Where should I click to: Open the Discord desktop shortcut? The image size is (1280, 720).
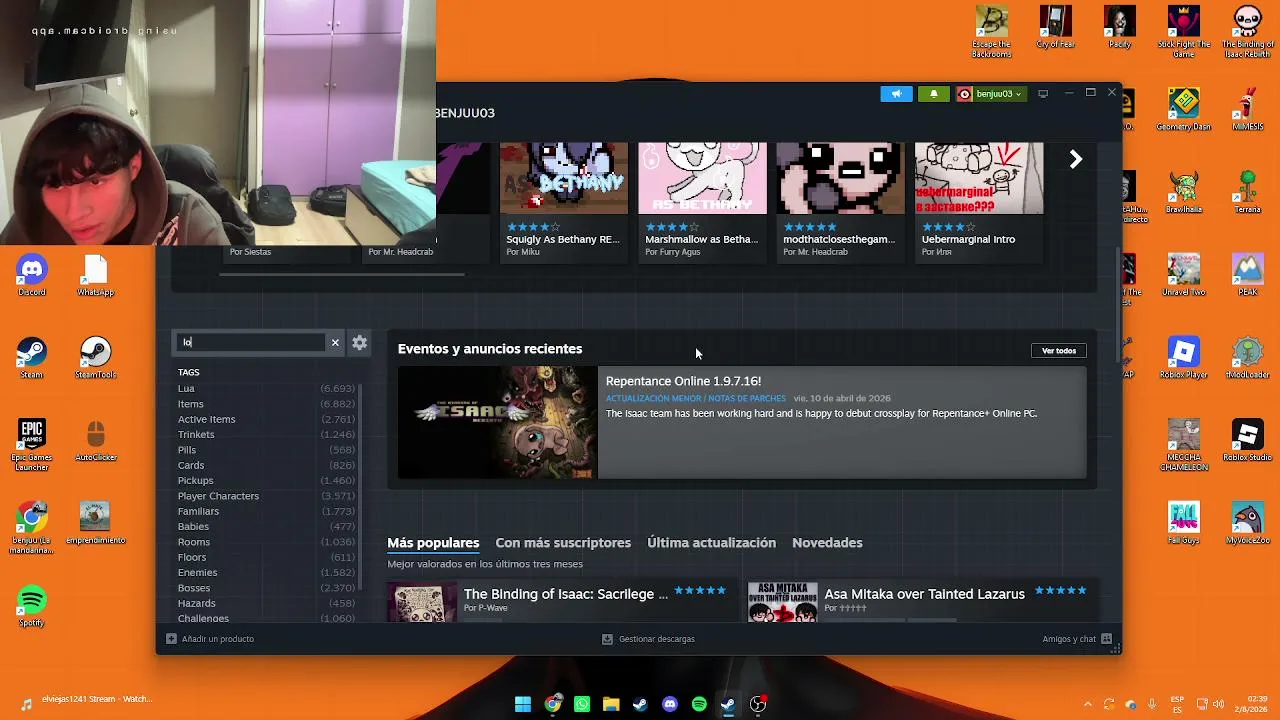pyautogui.click(x=32, y=276)
